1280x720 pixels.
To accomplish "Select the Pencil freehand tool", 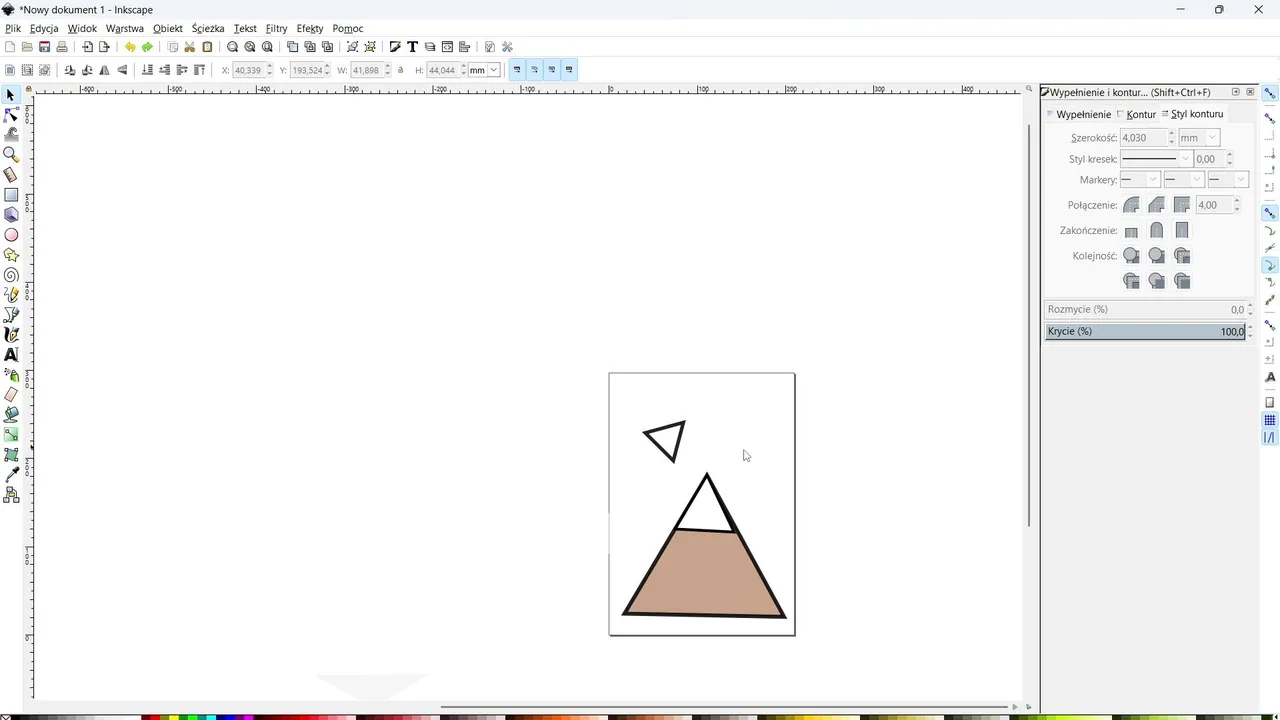I will click(11, 295).
